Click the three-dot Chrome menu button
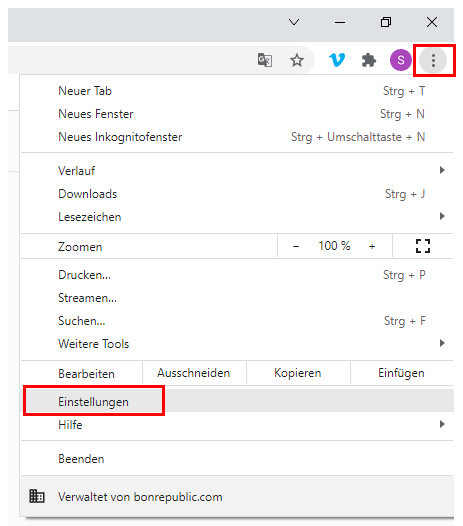463x526 pixels. click(433, 60)
